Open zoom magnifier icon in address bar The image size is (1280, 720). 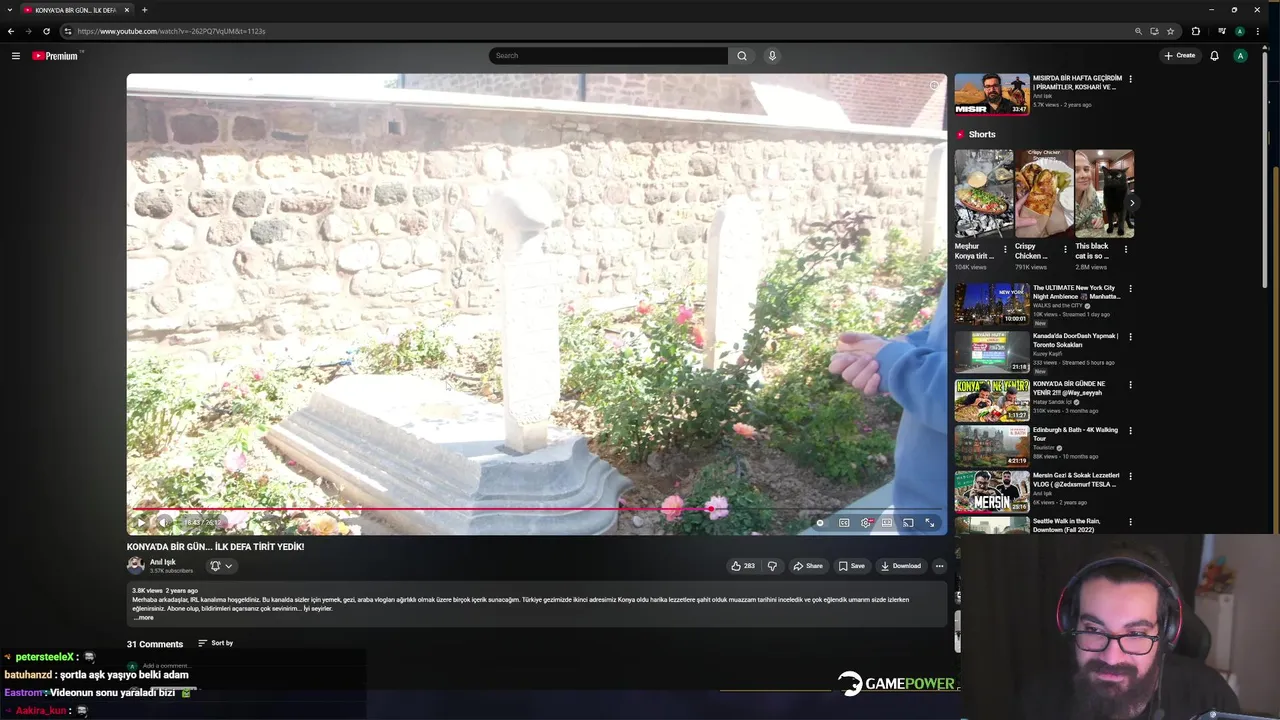(x=1138, y=31)
